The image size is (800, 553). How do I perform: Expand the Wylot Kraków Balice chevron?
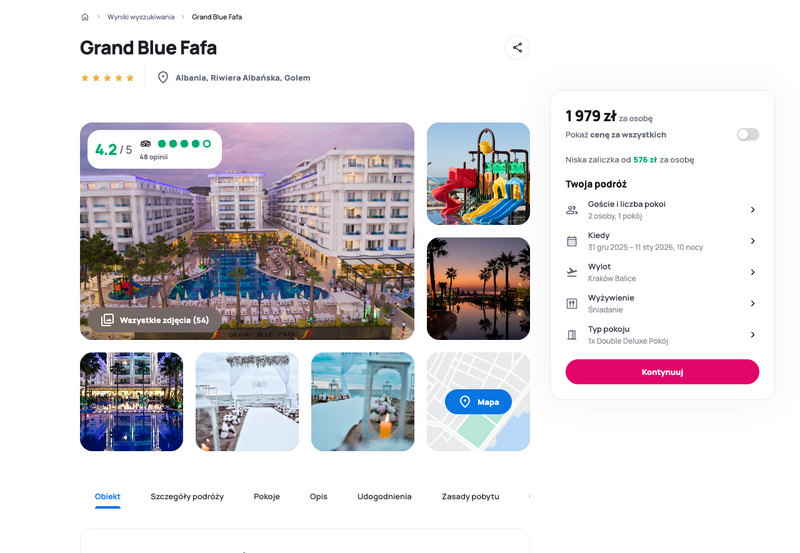753,272
